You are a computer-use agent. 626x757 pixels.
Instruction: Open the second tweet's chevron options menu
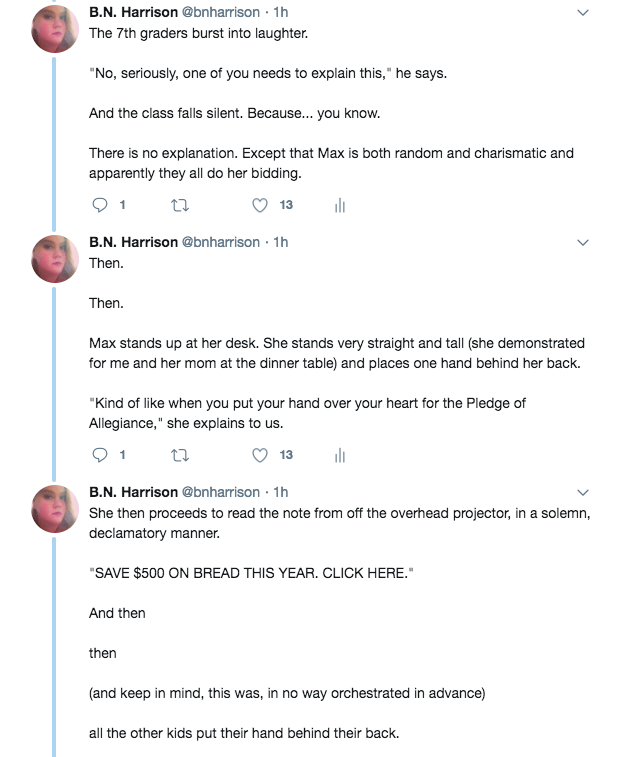(x=584, y=242)
